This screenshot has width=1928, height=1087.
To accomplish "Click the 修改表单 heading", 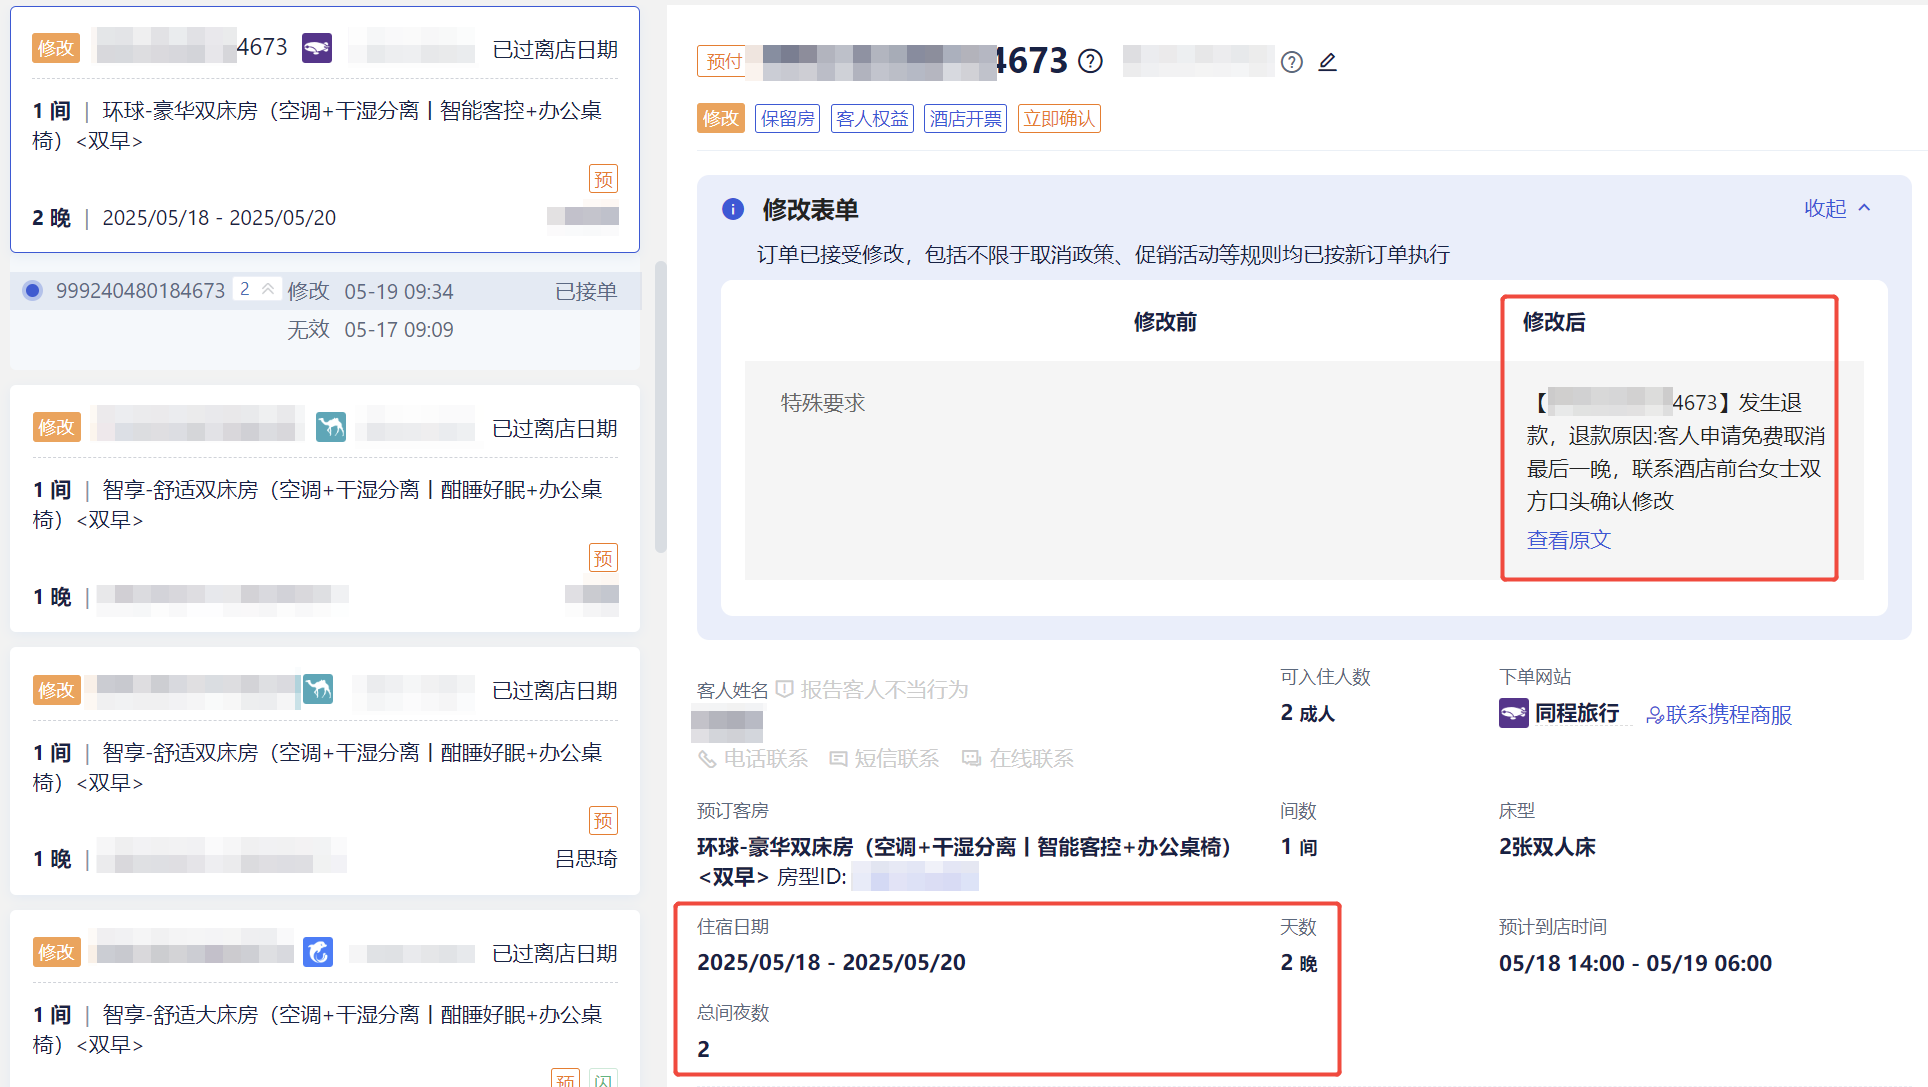I will tap(811, 209).
